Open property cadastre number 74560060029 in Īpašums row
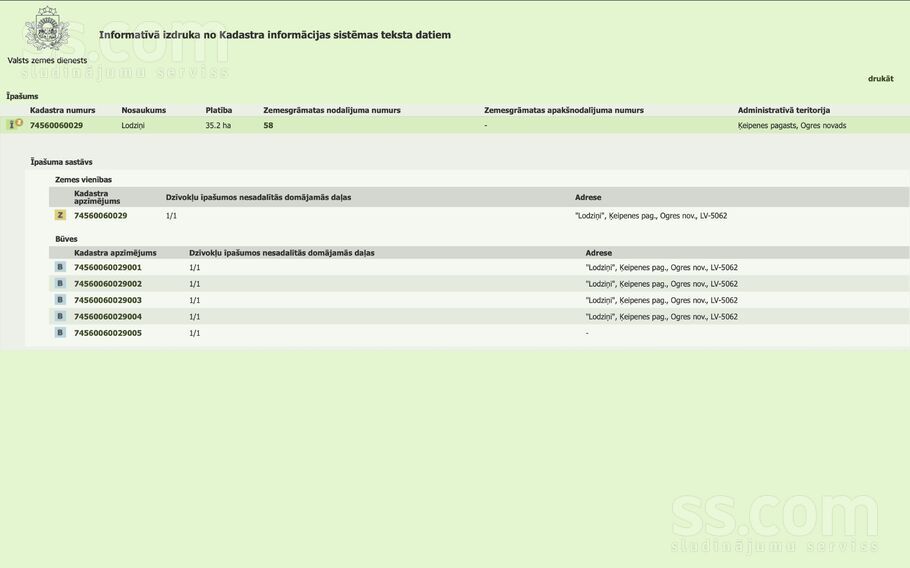 (x=56, y=126)
